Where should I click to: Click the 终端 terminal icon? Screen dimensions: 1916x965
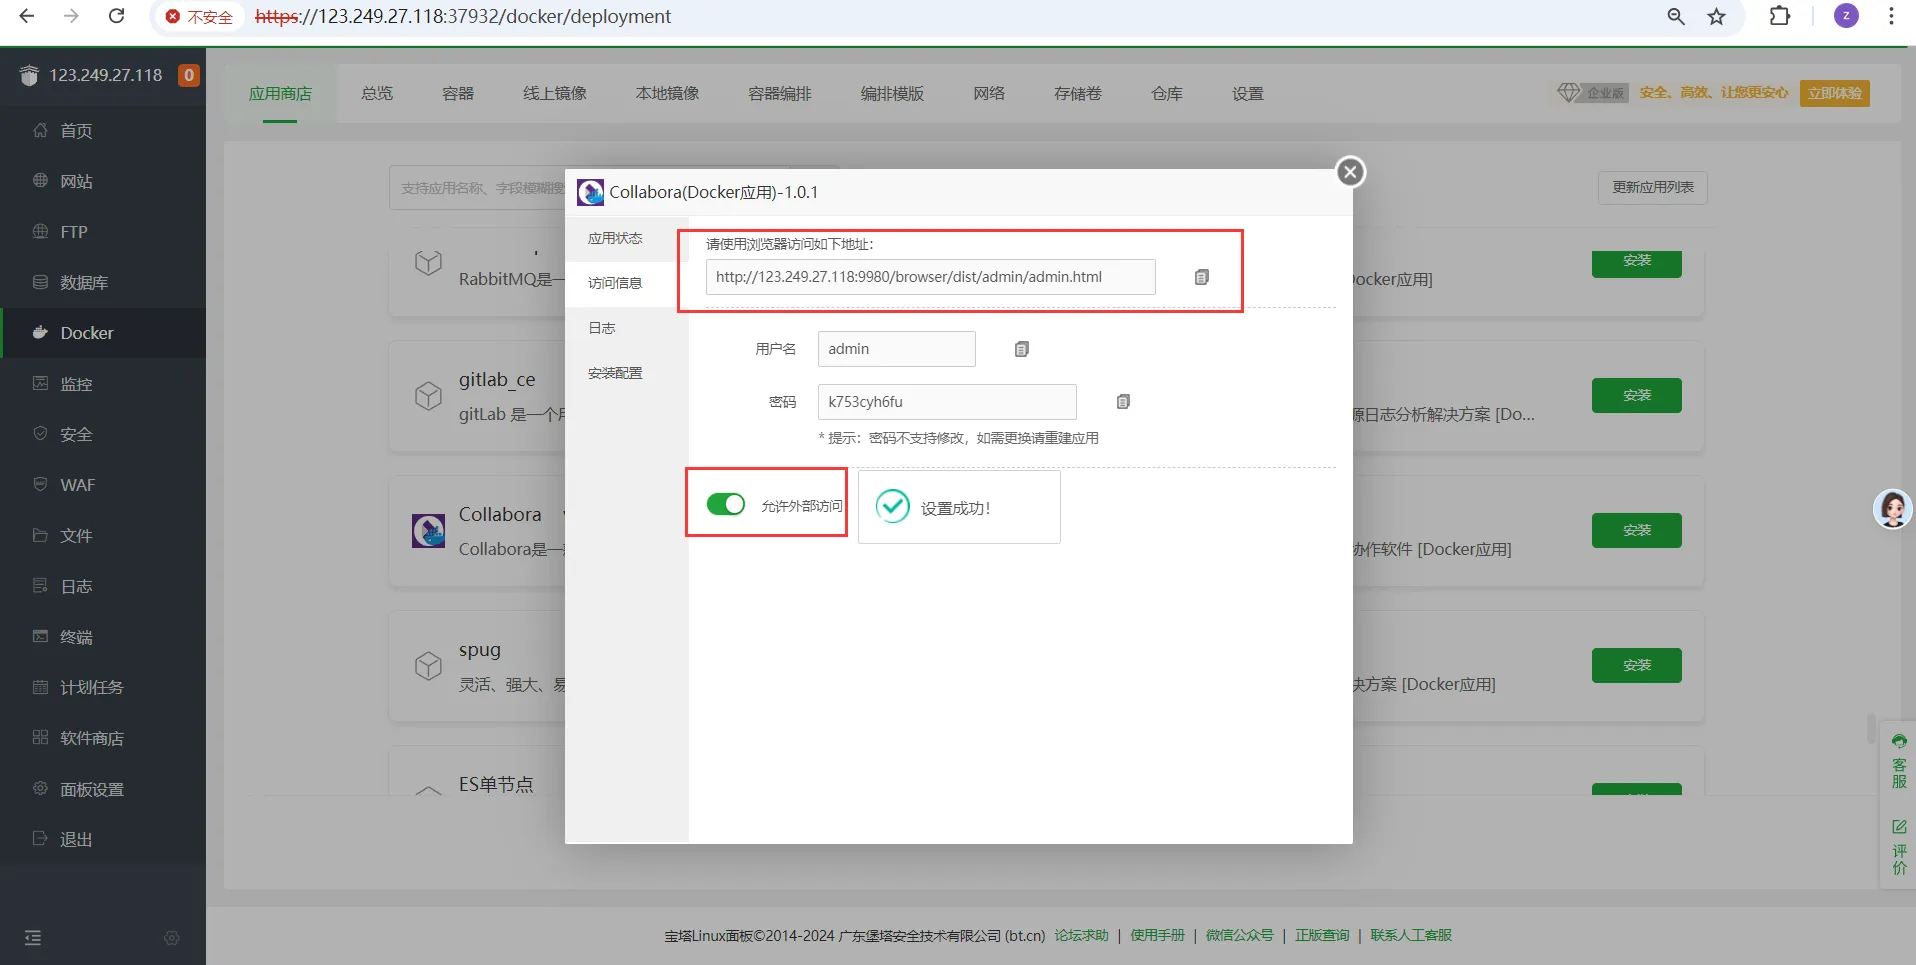[x=40, y=636]
